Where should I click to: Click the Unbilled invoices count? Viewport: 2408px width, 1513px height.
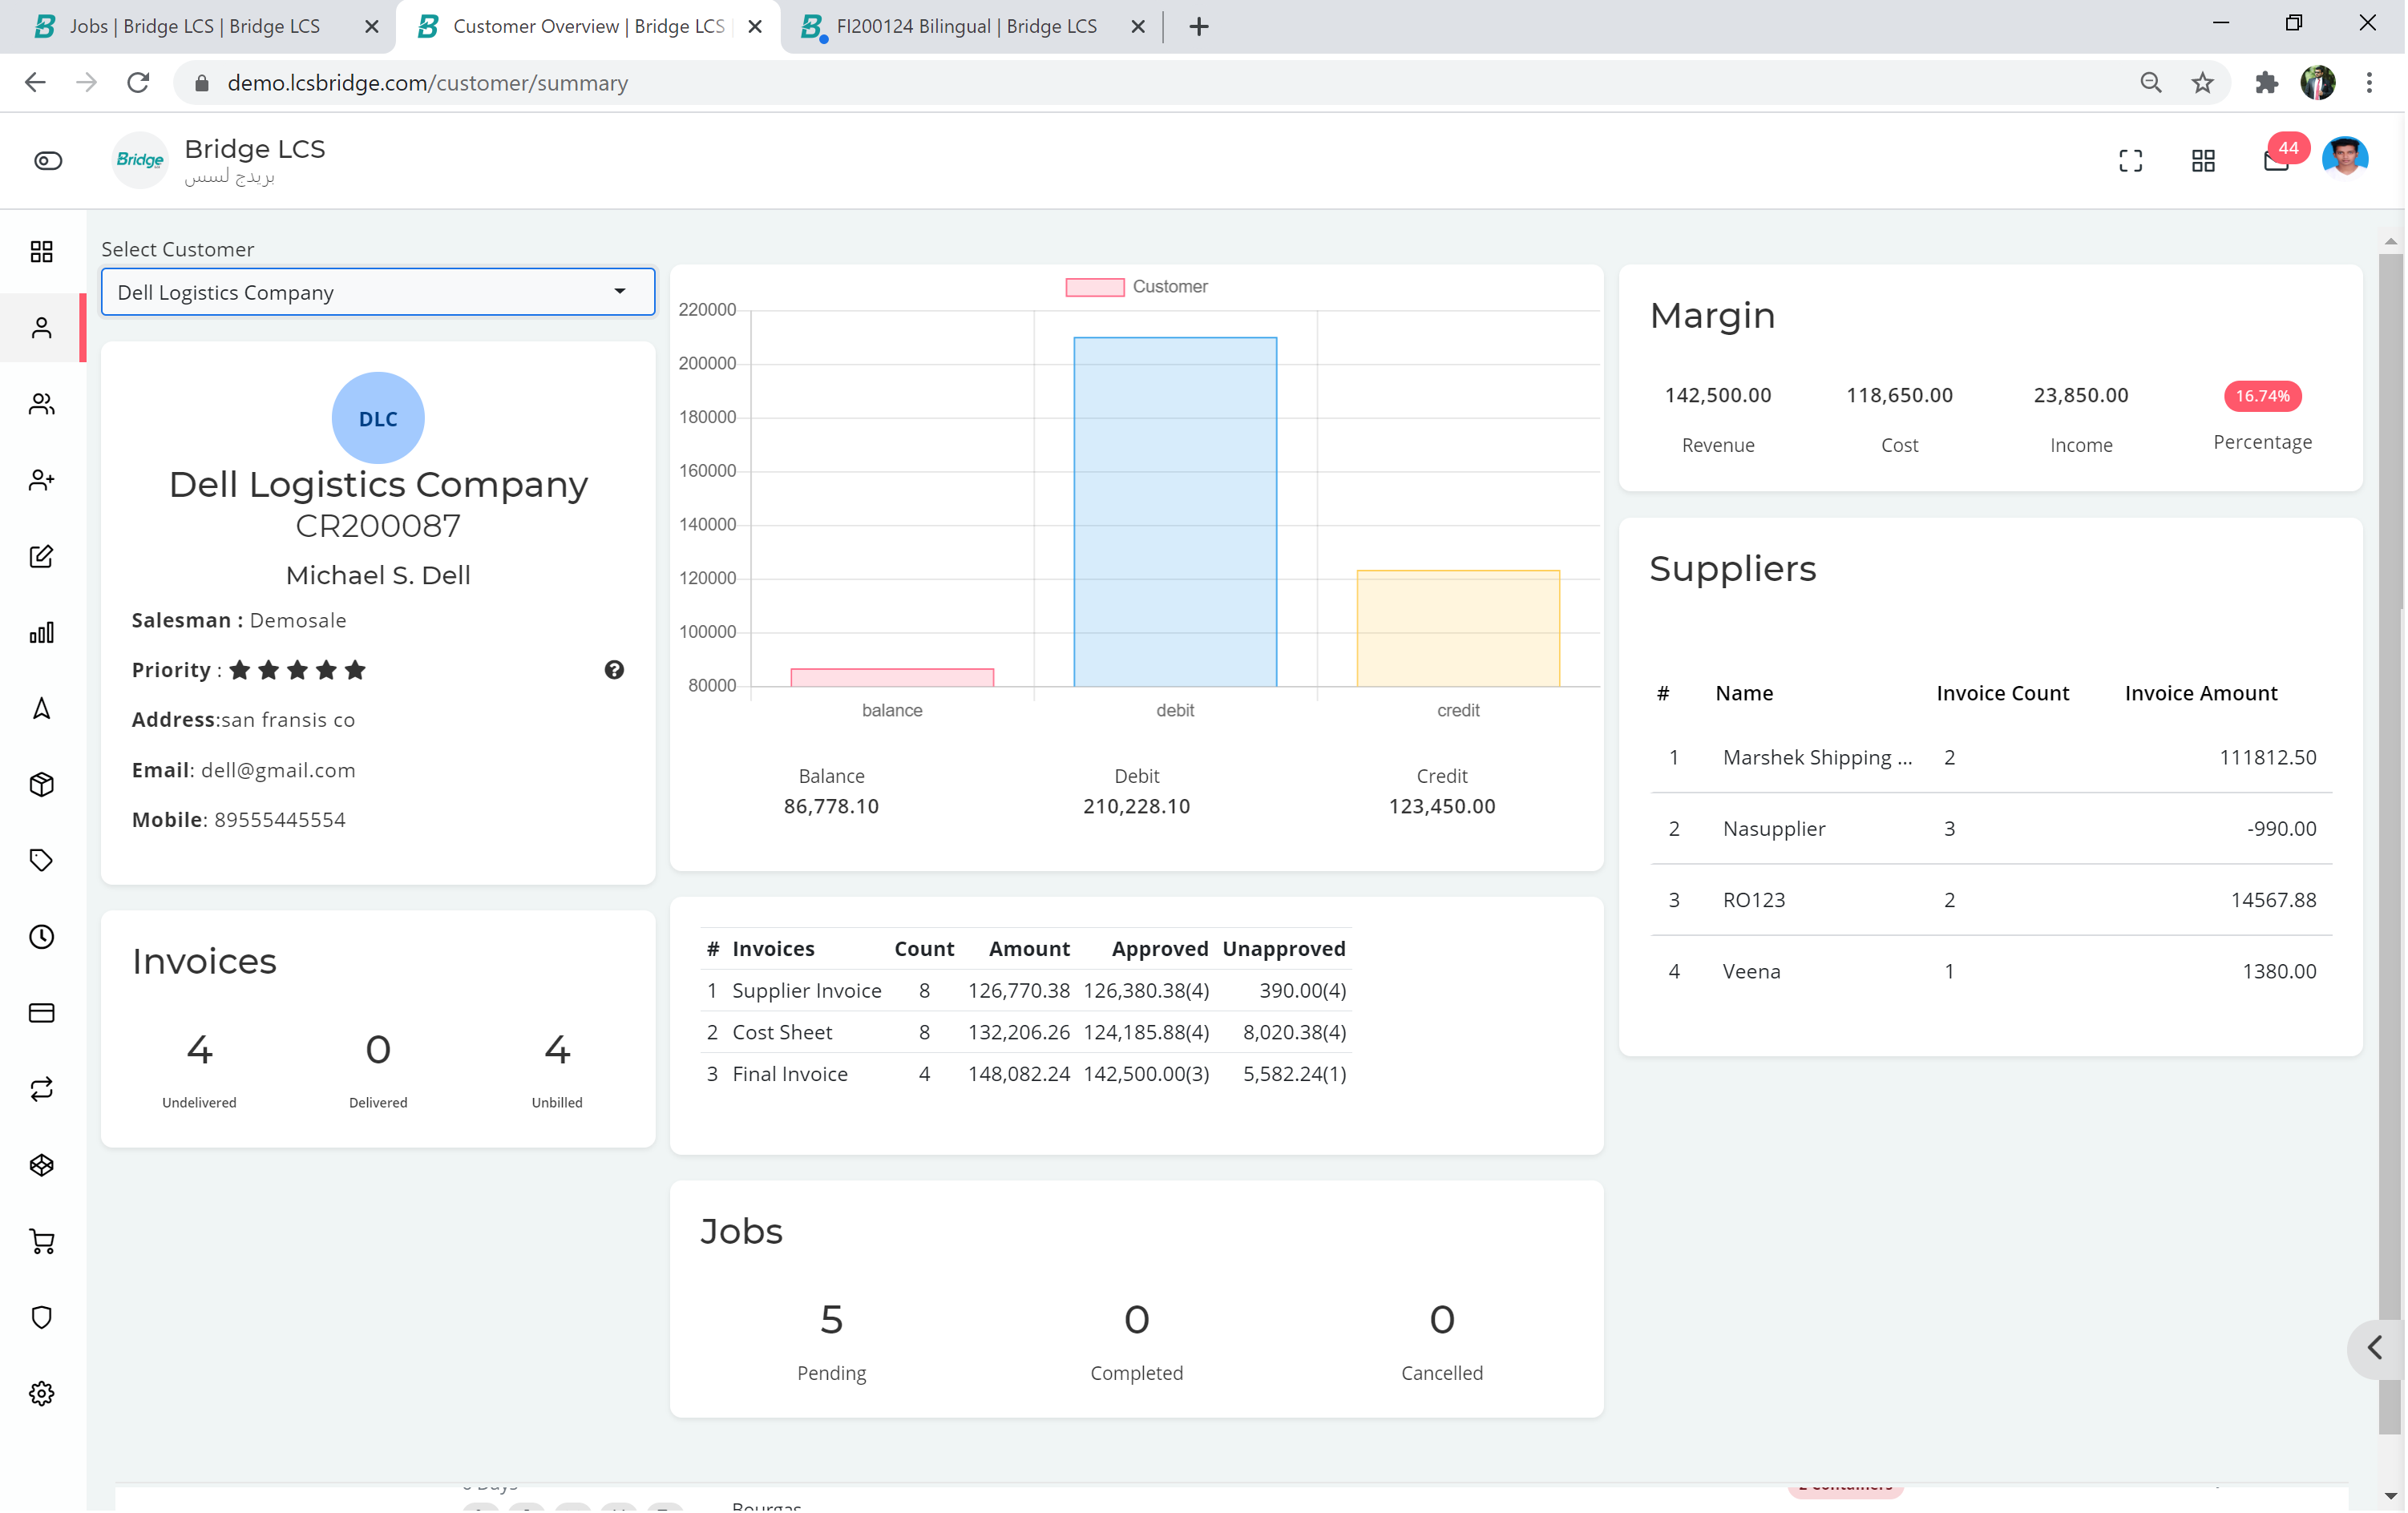click(557, 1050)
